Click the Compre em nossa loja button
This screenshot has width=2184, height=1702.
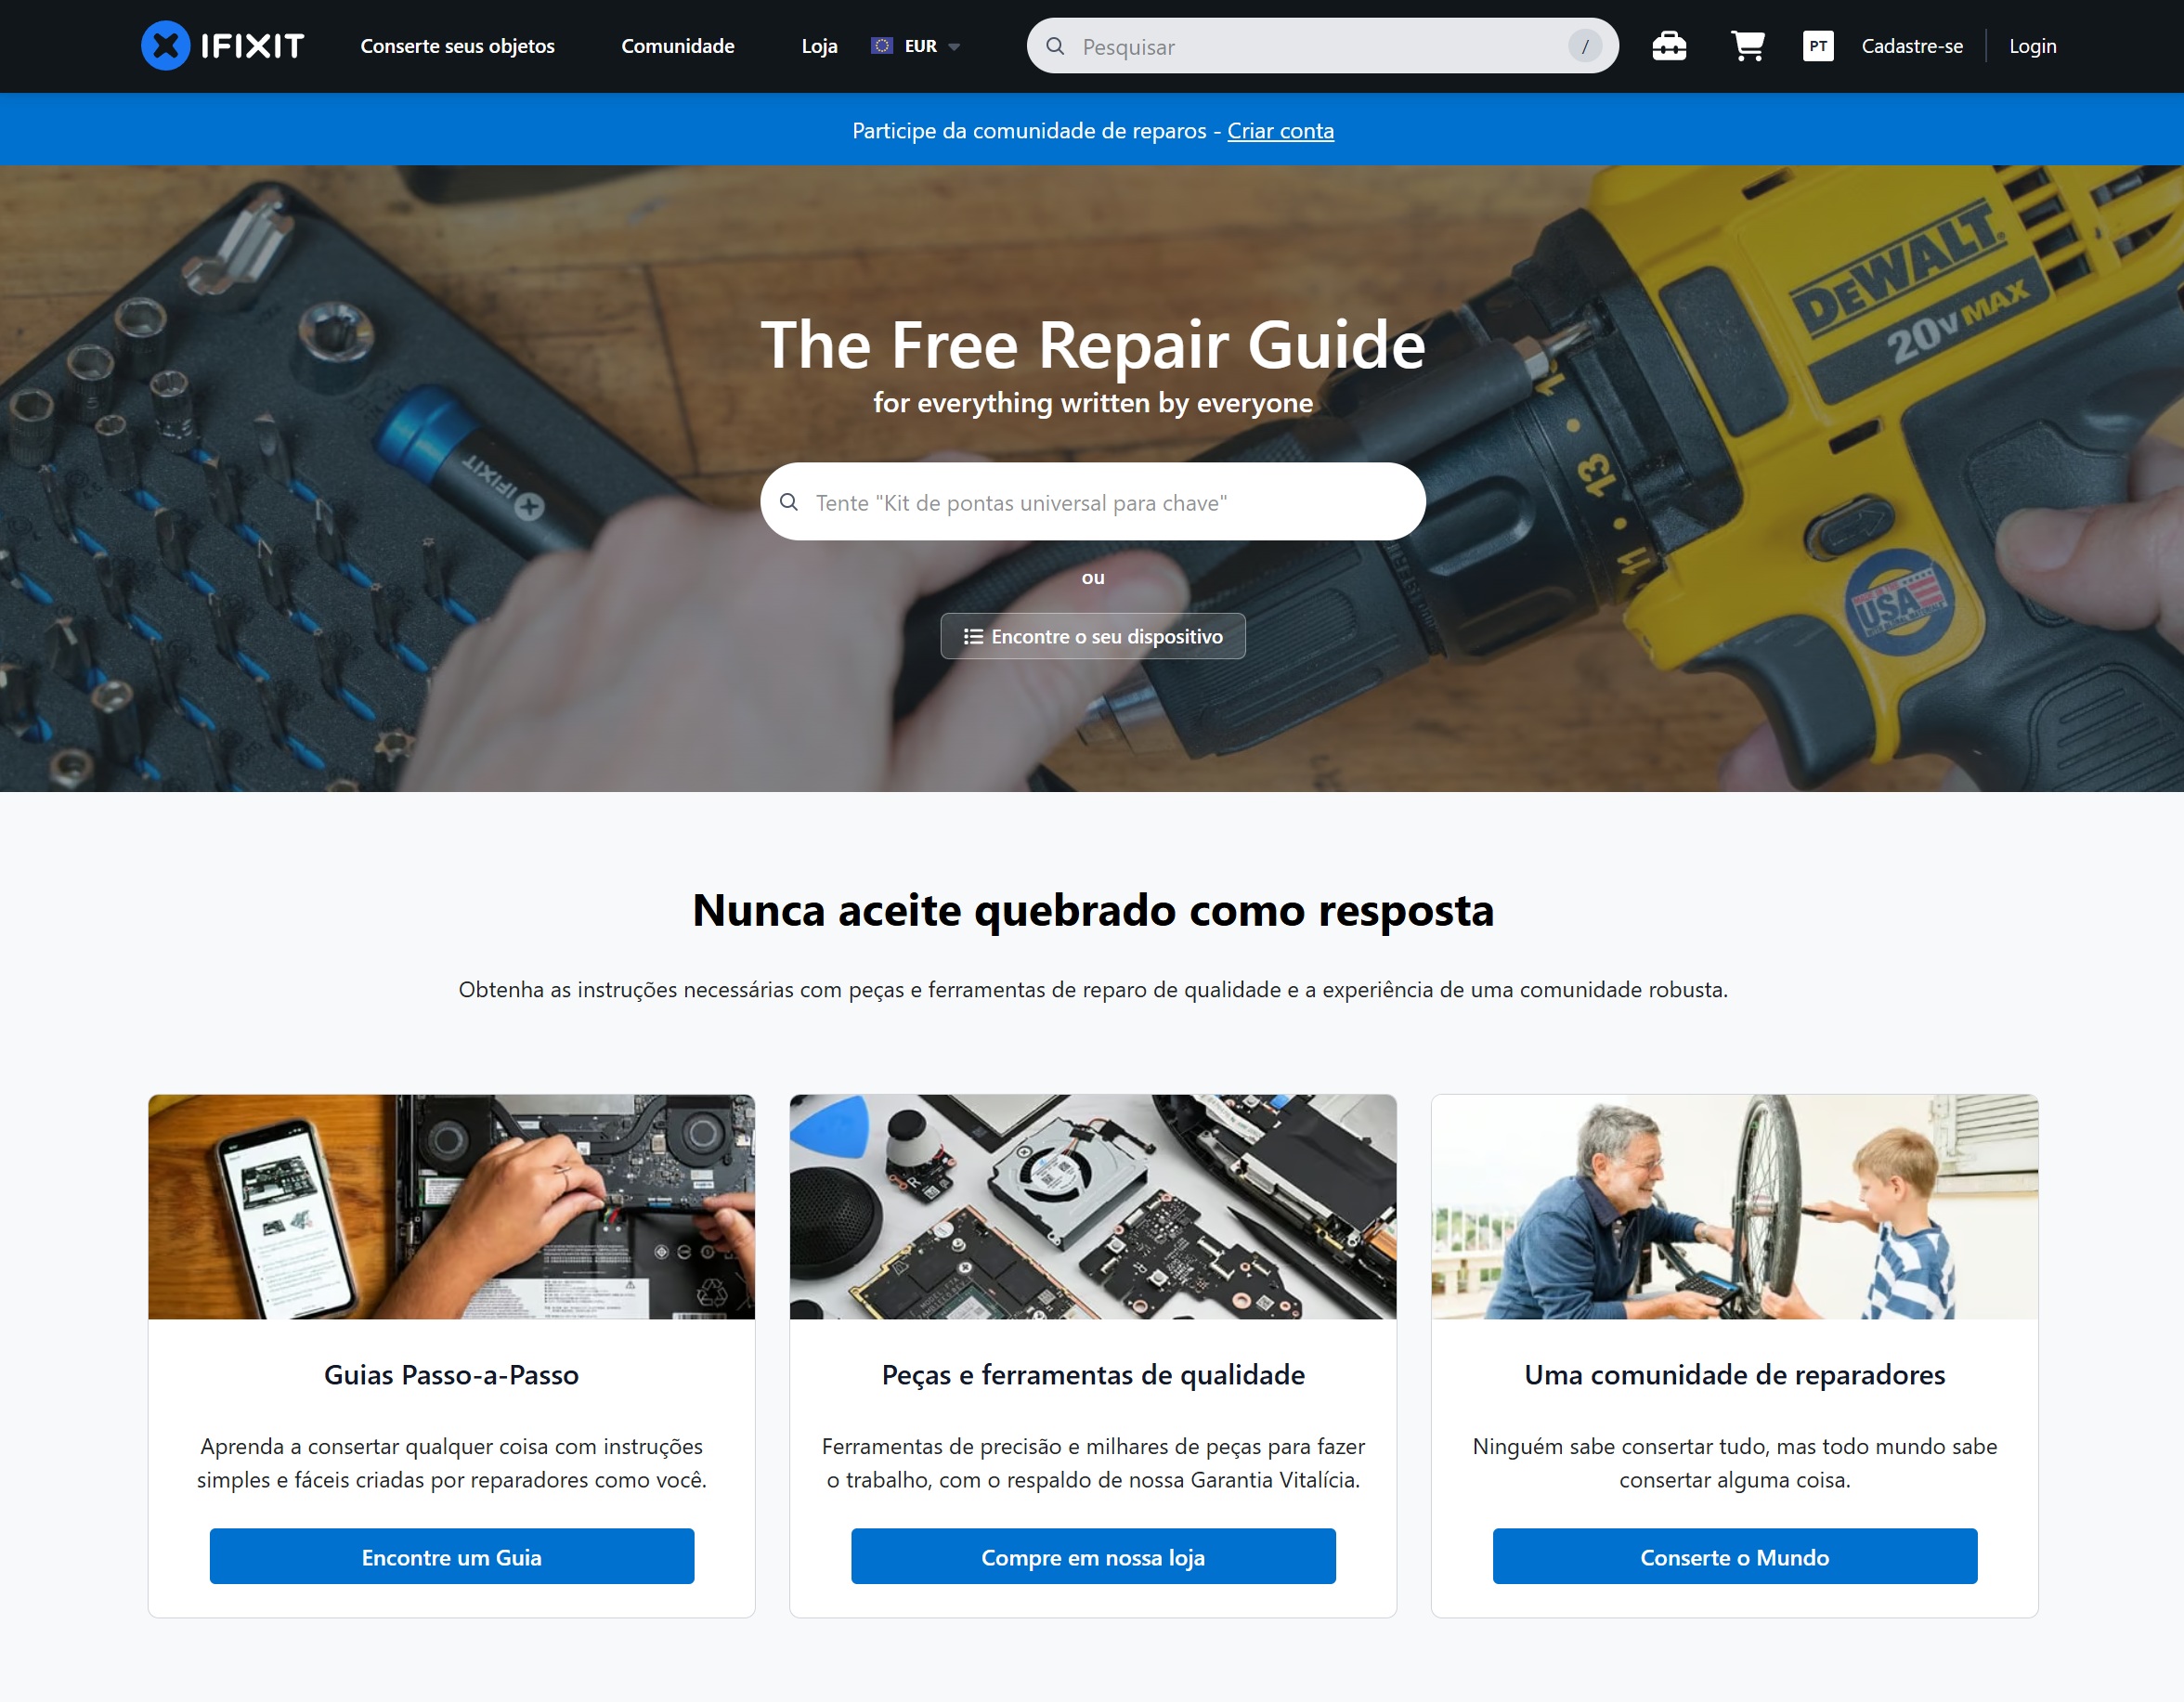pos(1093,1557)
